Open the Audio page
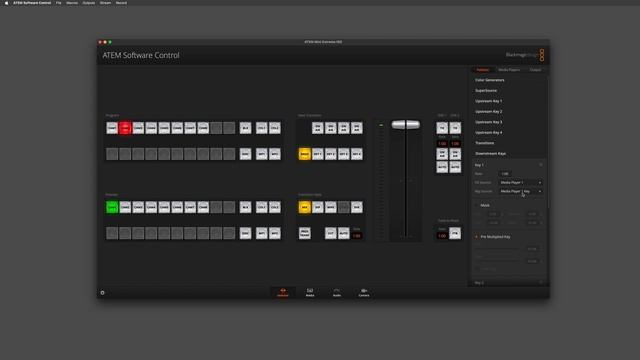Image resolution: width=640 pixels, height=360 pixels. coord(337,293)
